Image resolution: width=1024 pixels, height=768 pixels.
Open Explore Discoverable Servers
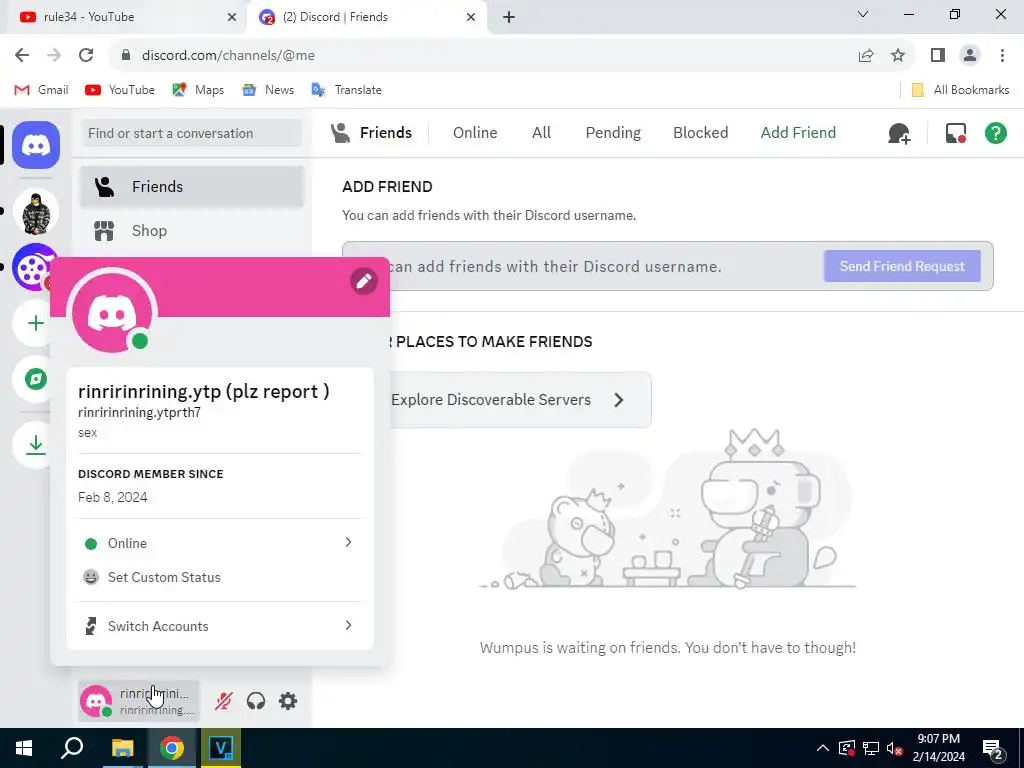point(520,400)
